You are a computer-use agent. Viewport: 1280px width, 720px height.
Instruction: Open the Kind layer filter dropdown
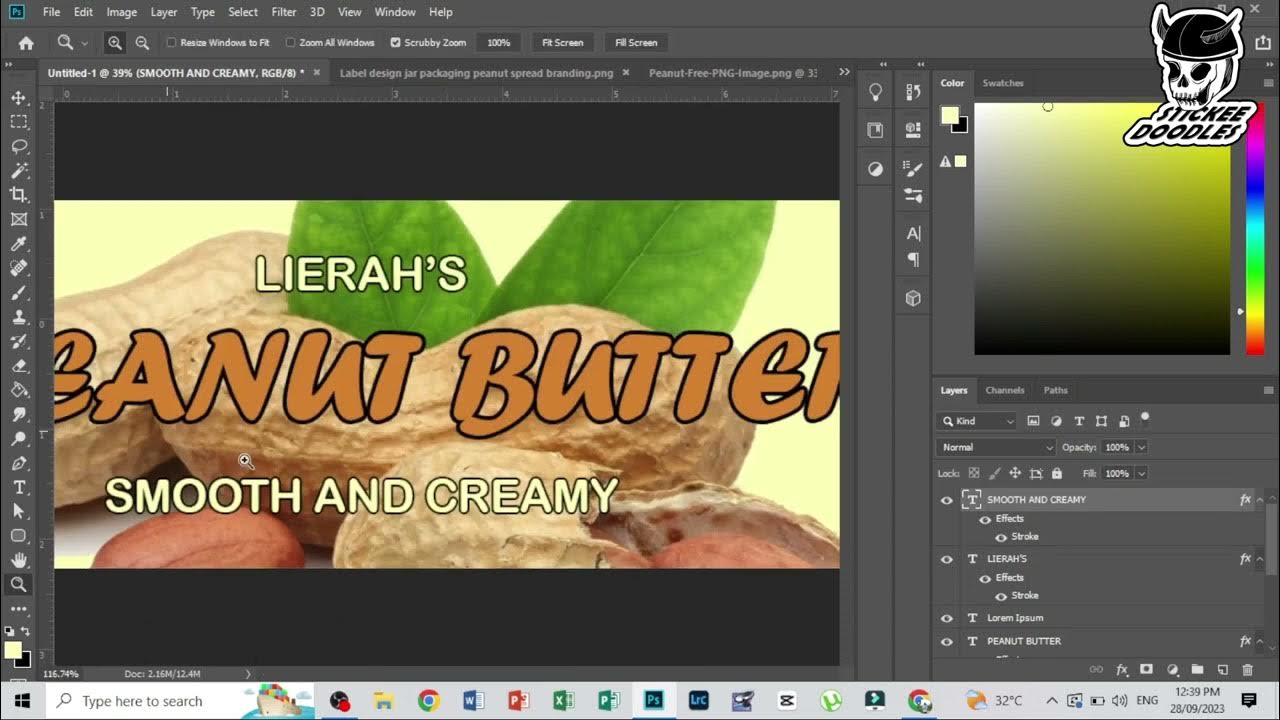pos(977,421)
